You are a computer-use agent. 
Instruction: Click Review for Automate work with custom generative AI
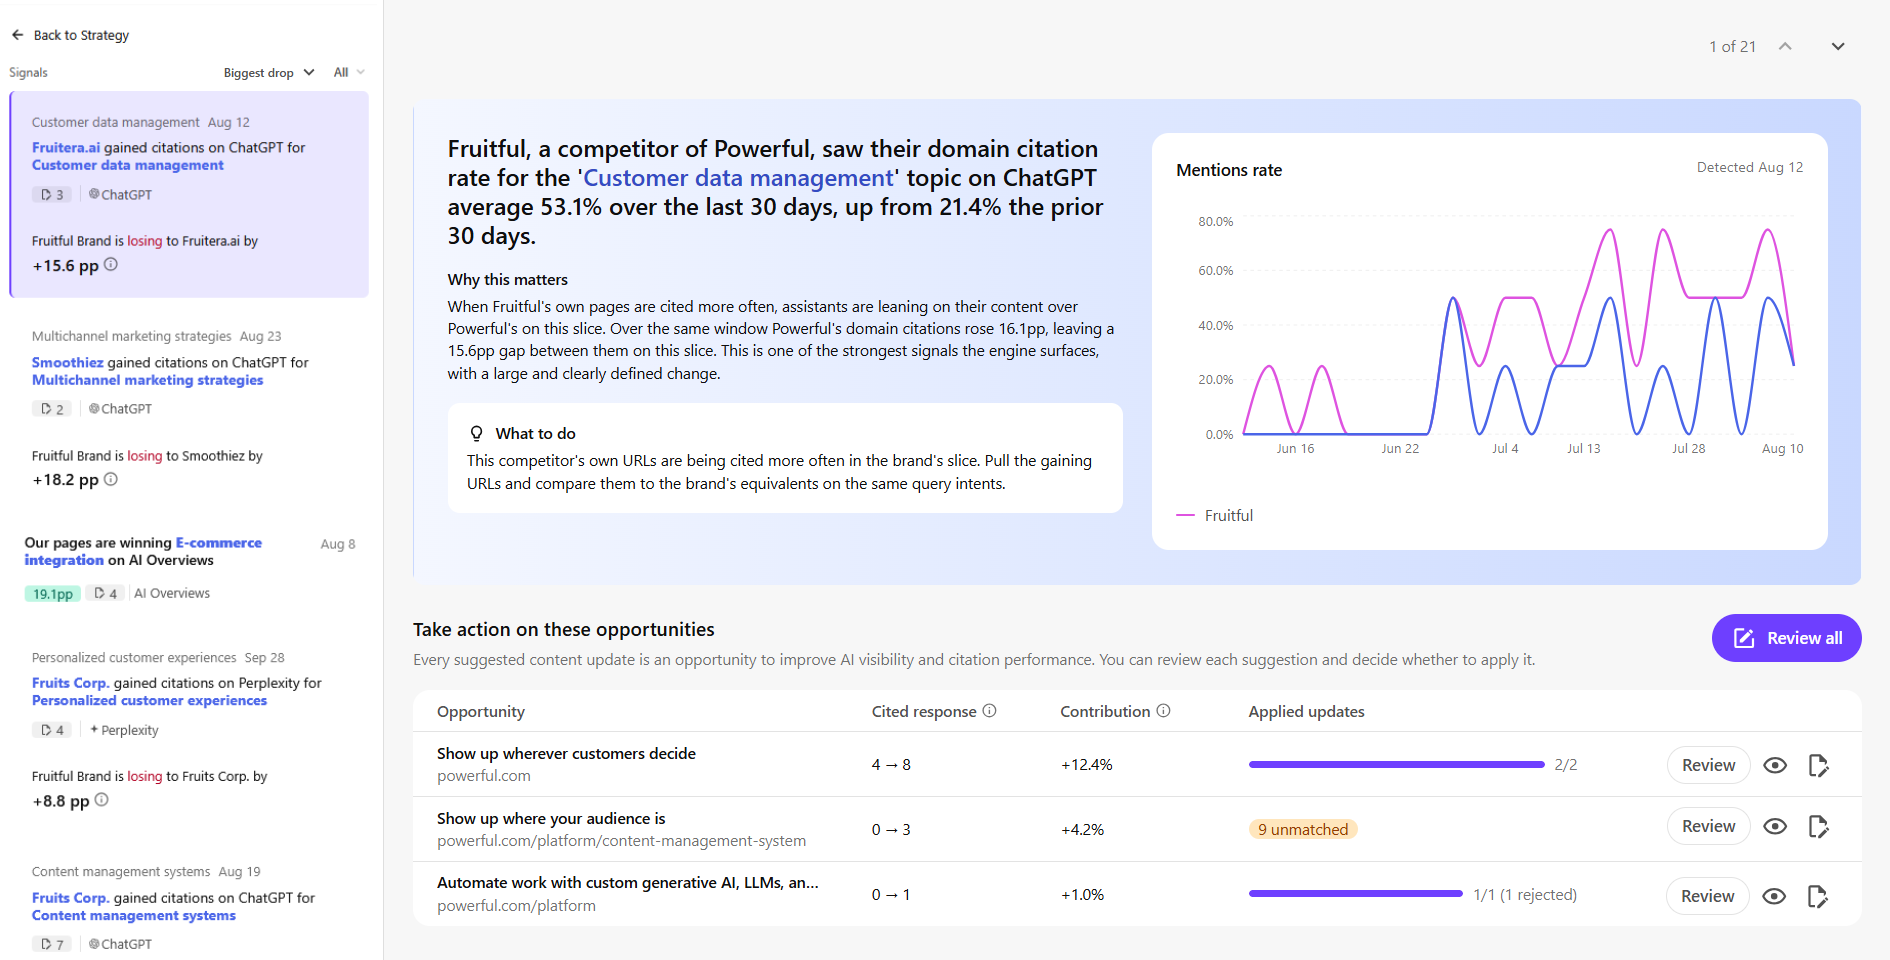[1707, 896]
